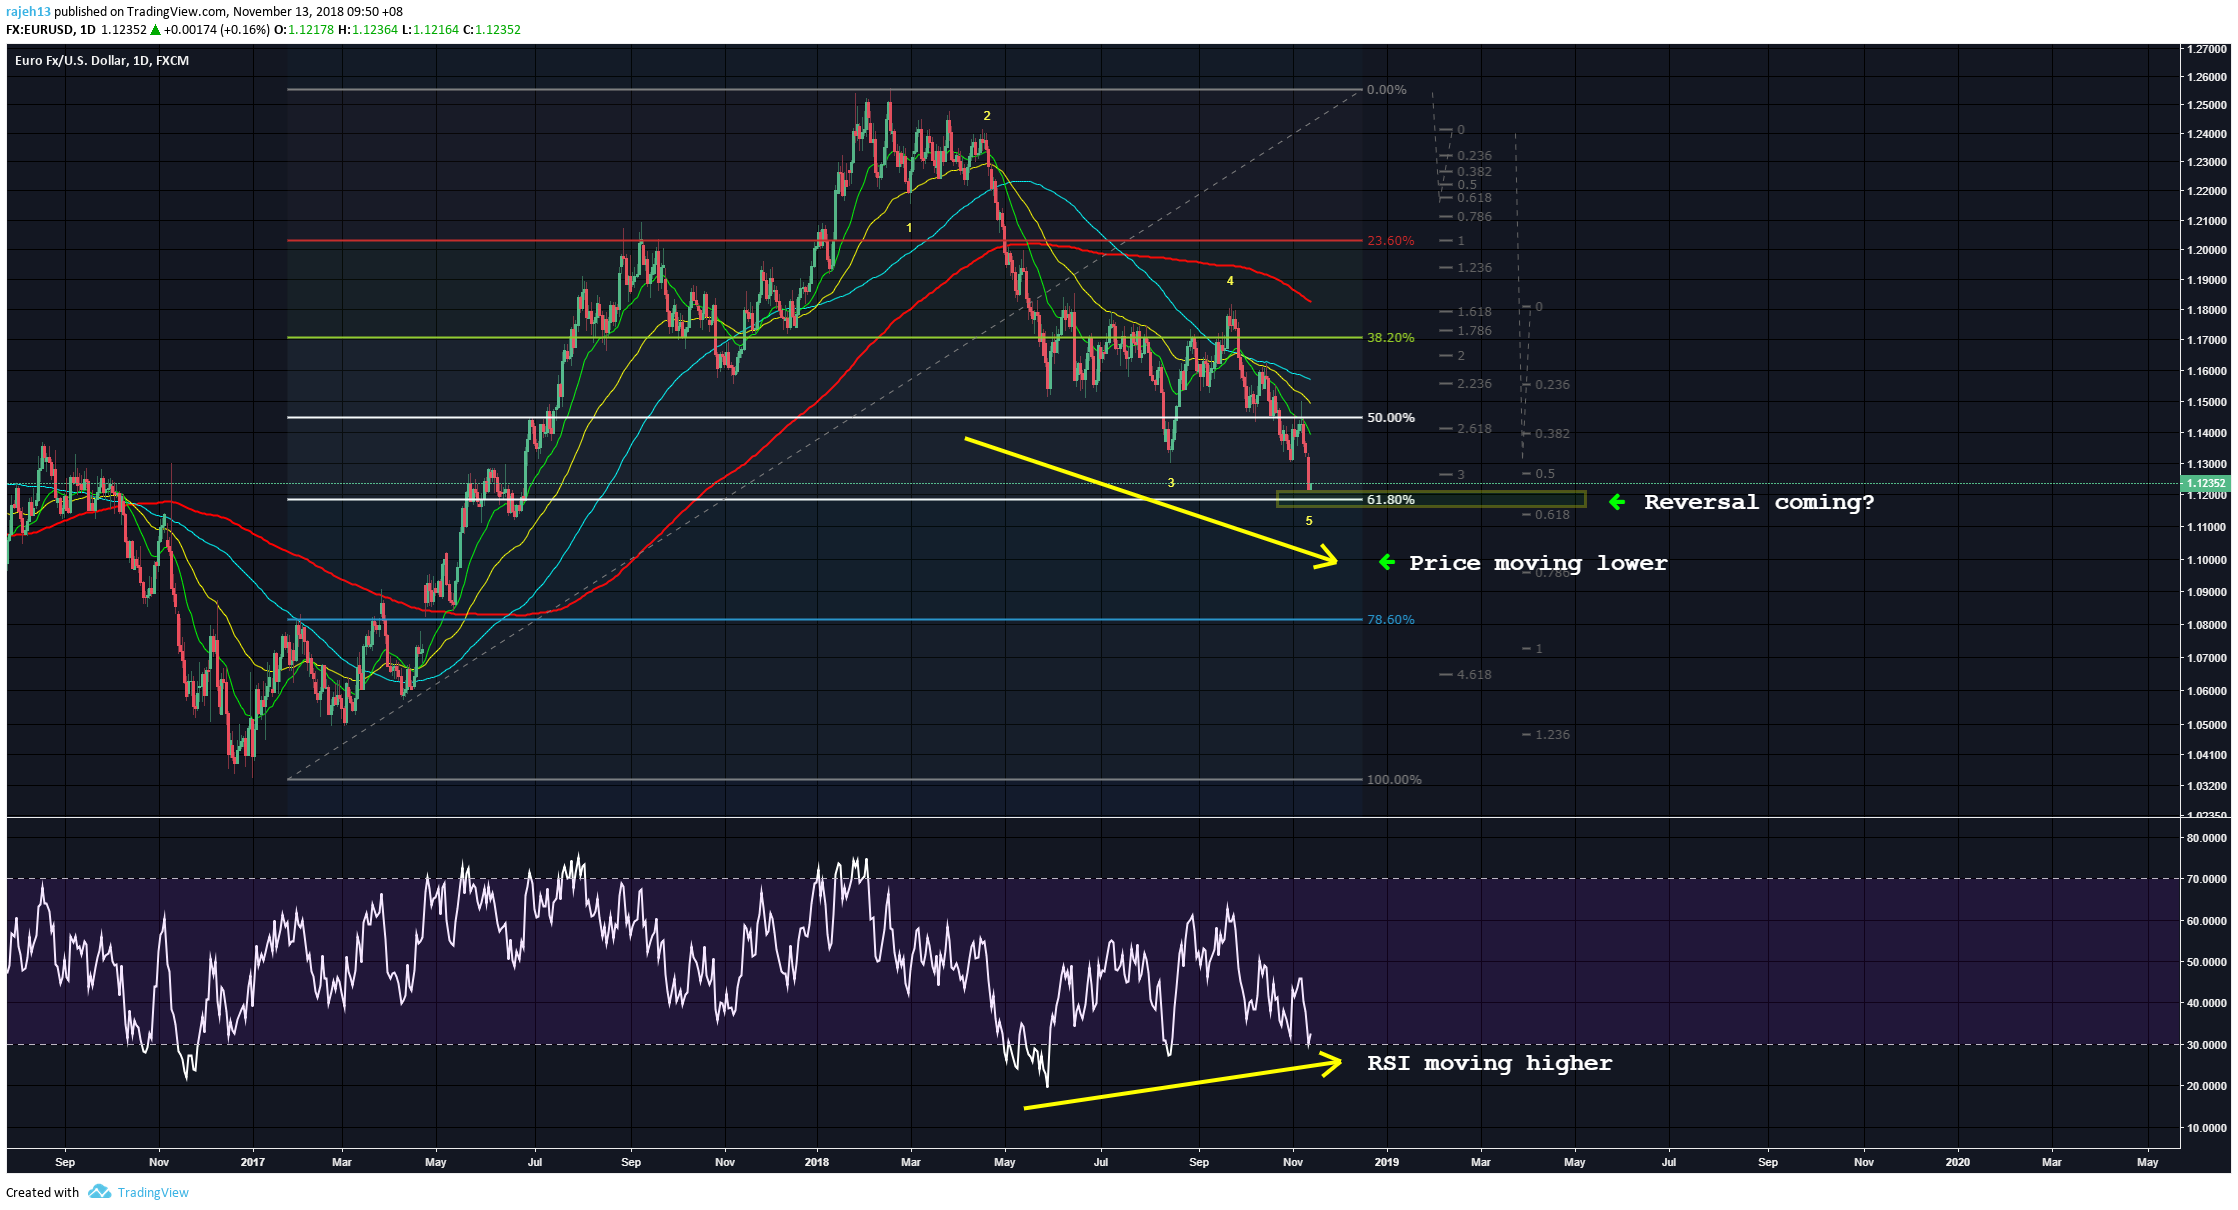This screenshot has width=2238, height=1210.
Task: Click the low value L:1.12164
Action: pyautogui.click(x=430, y=30)
